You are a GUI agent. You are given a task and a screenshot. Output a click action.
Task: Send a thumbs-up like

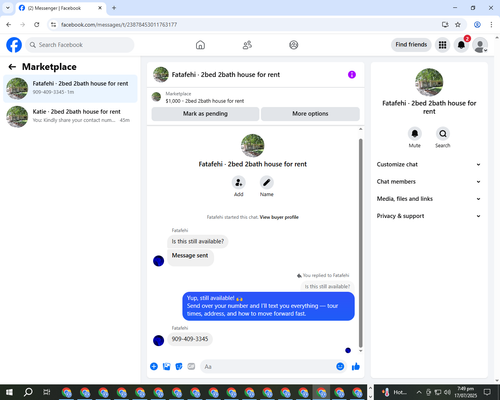pyautogui.click(x=356, y=367)
